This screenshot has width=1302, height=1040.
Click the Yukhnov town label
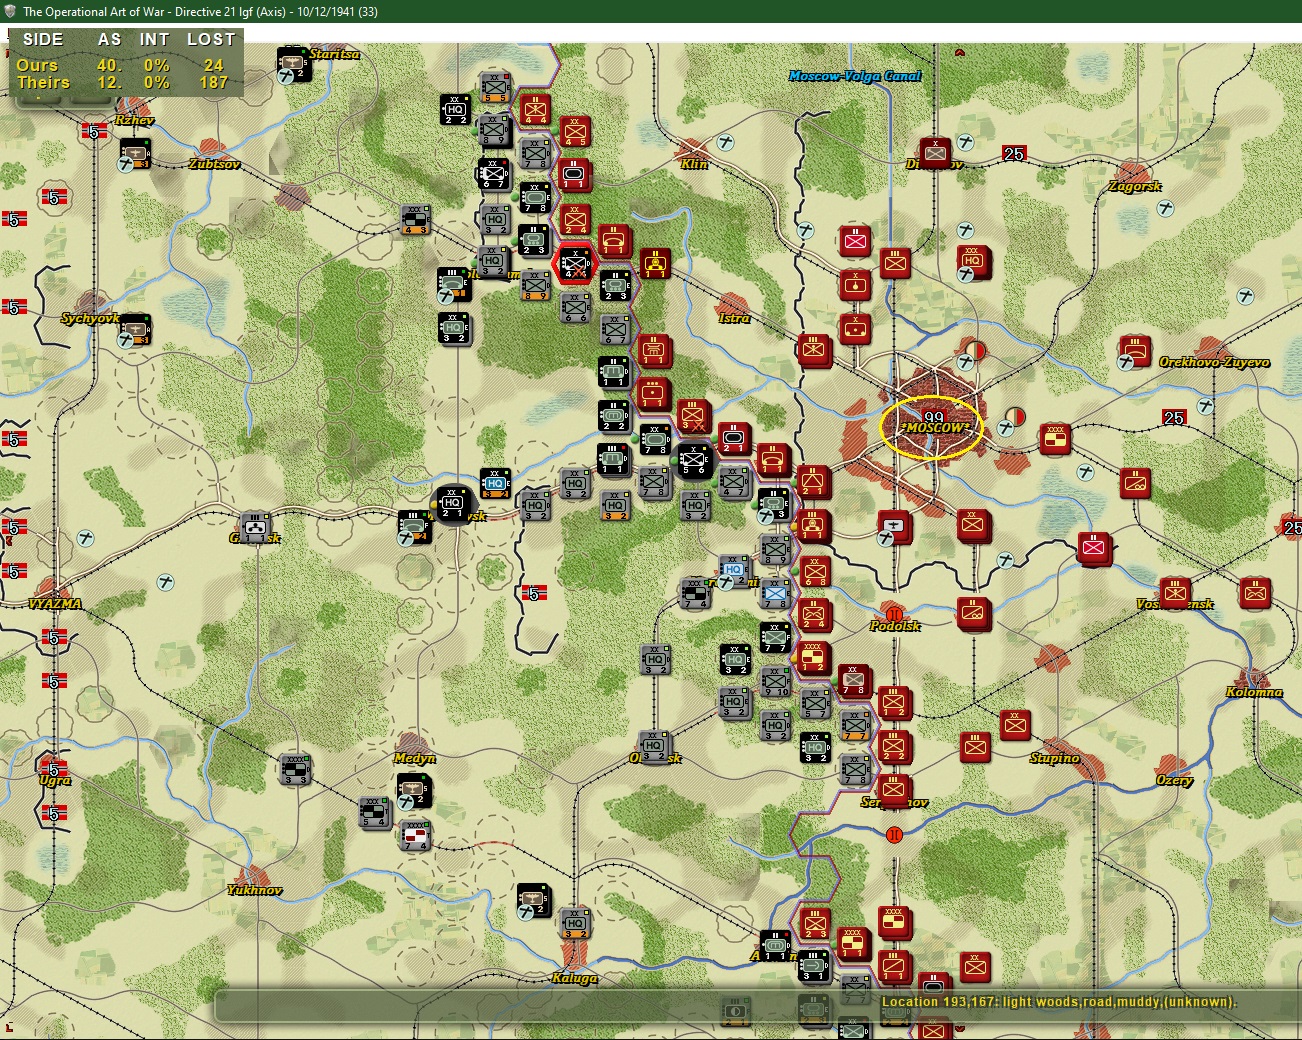tap(254, 890)
